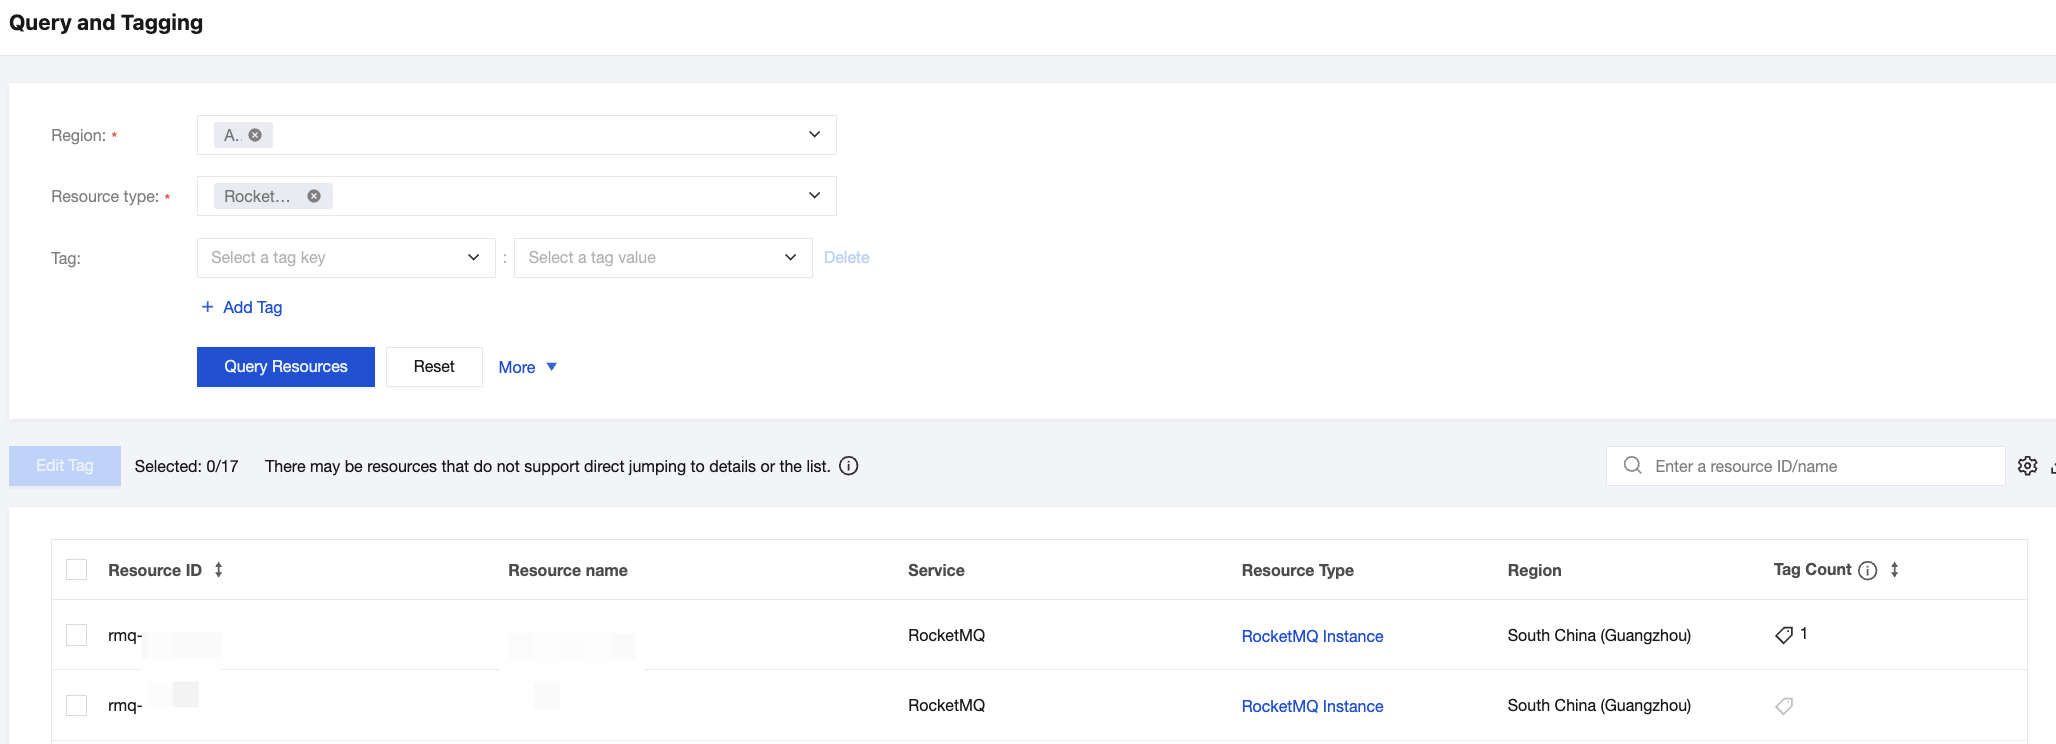Click the Tag Count info icon
This screenshot has height=744, width=2056.
point(1867,570)
